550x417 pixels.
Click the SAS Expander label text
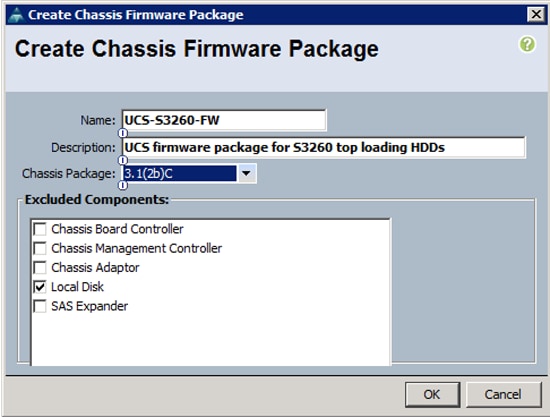(89, 306)
